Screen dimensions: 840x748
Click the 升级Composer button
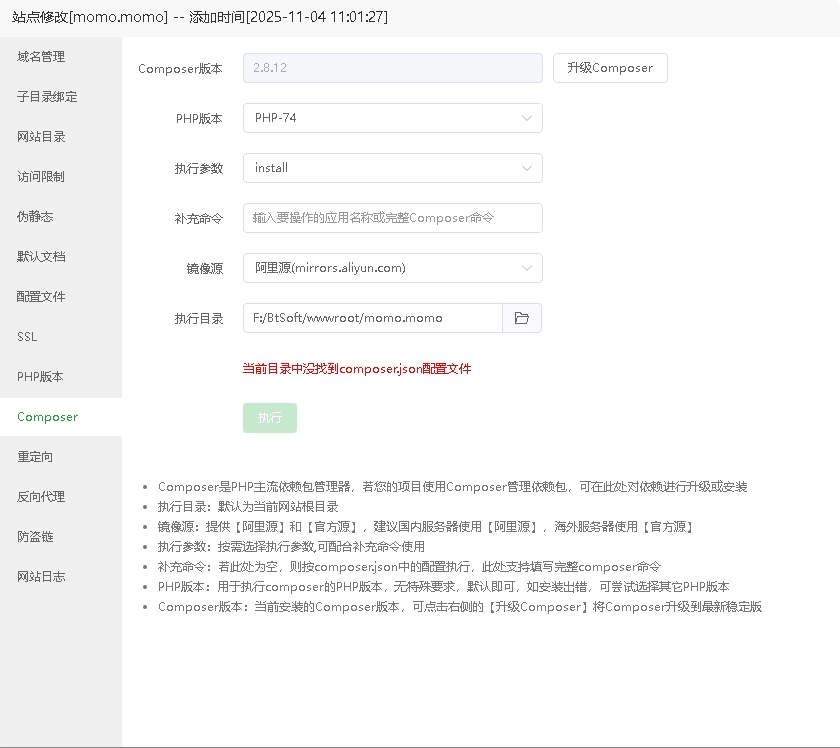click(610, 68)
